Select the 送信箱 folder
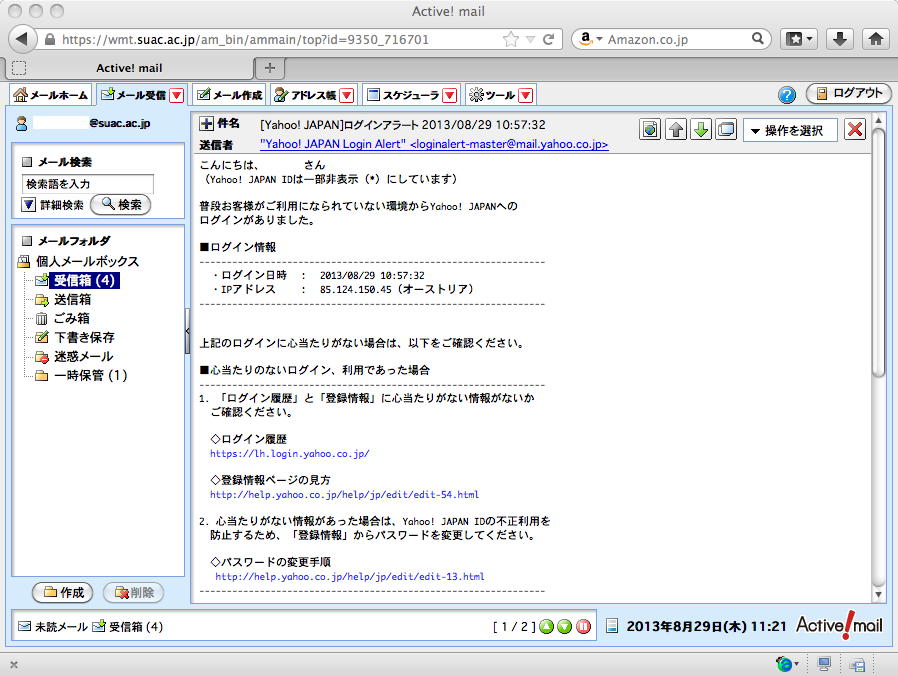Viewport: 898px width, 676px height. coord(72,299)
